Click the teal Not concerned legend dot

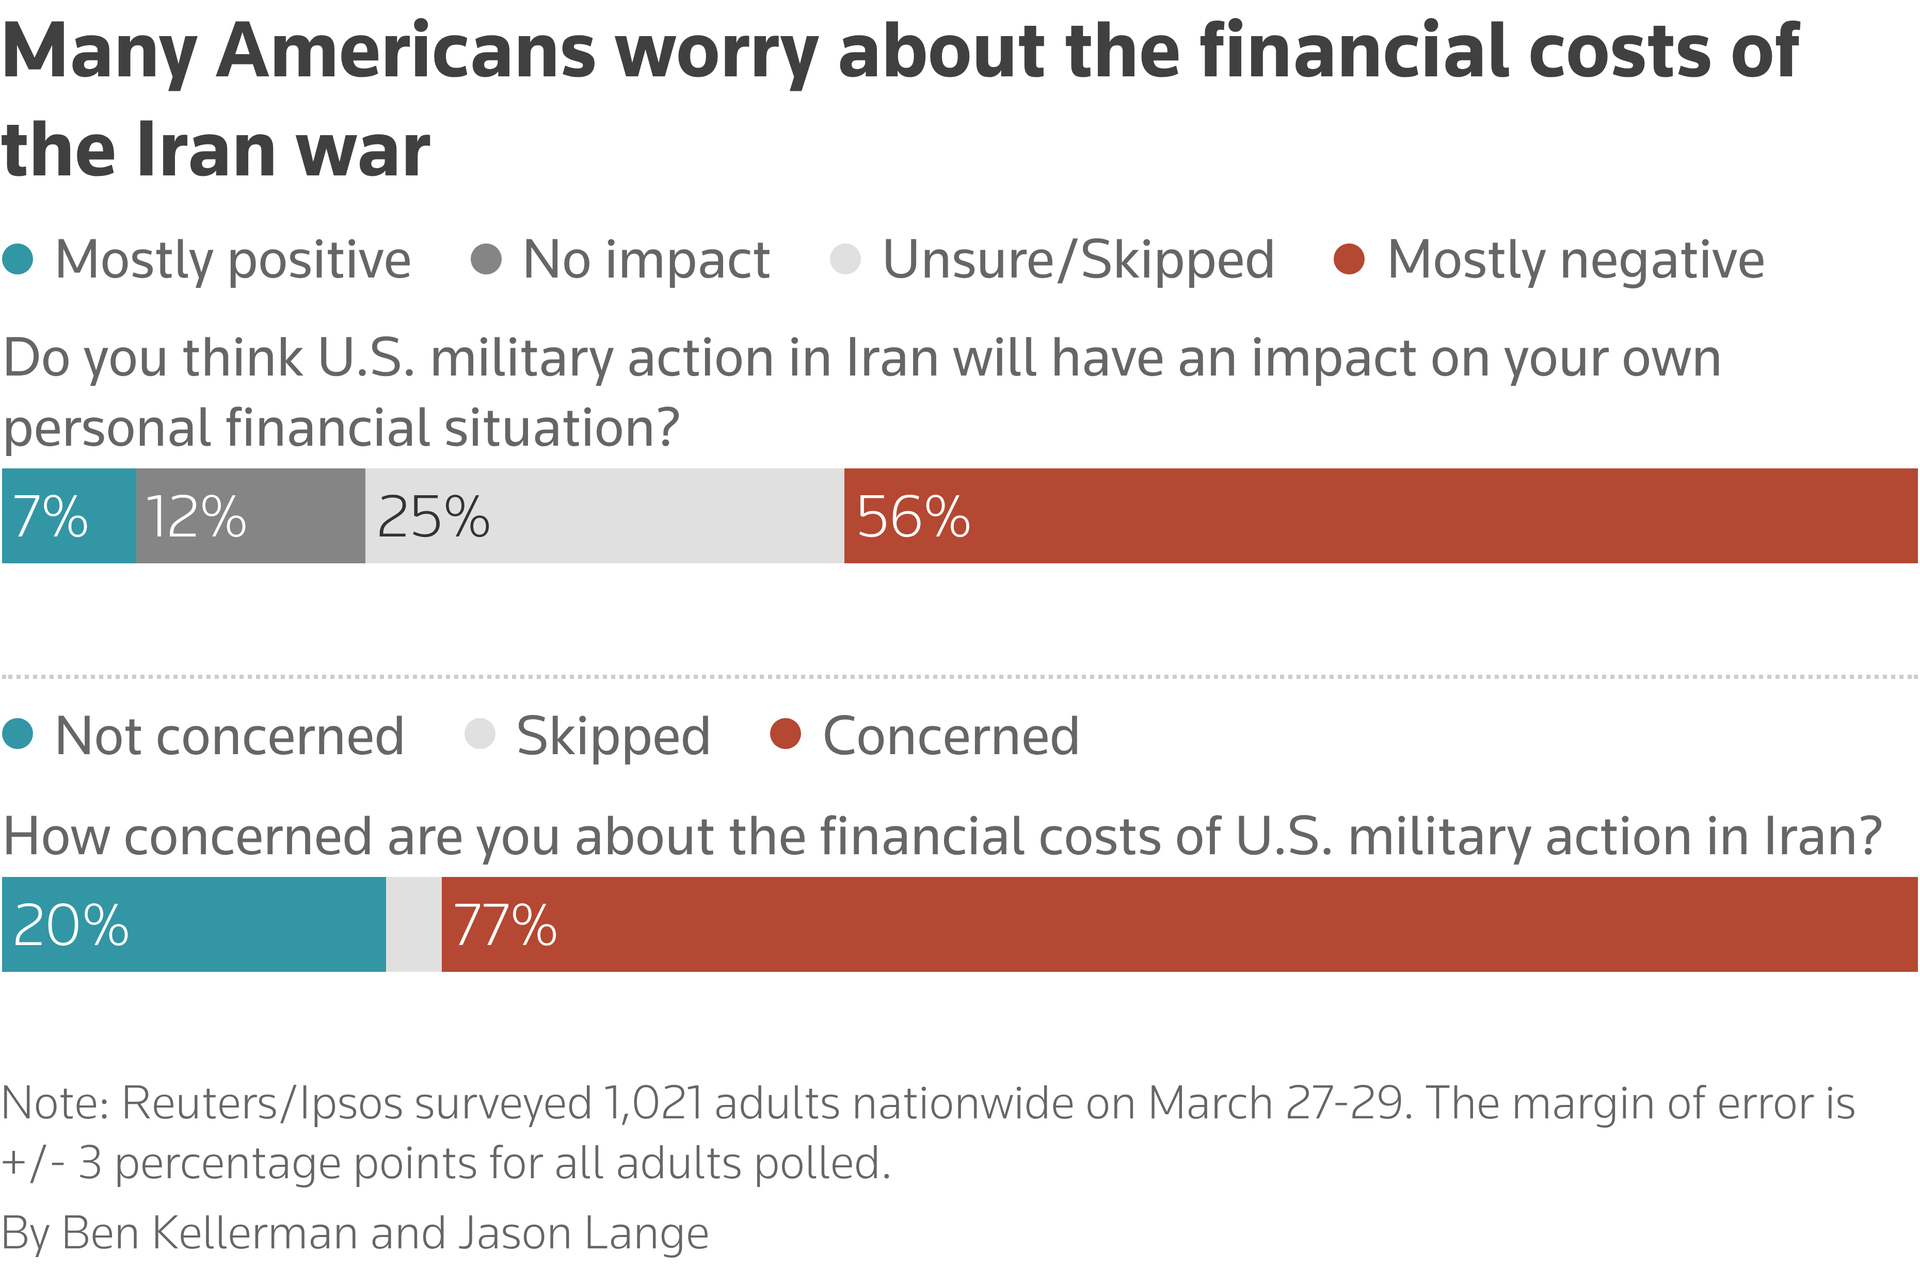pos(18,735)
